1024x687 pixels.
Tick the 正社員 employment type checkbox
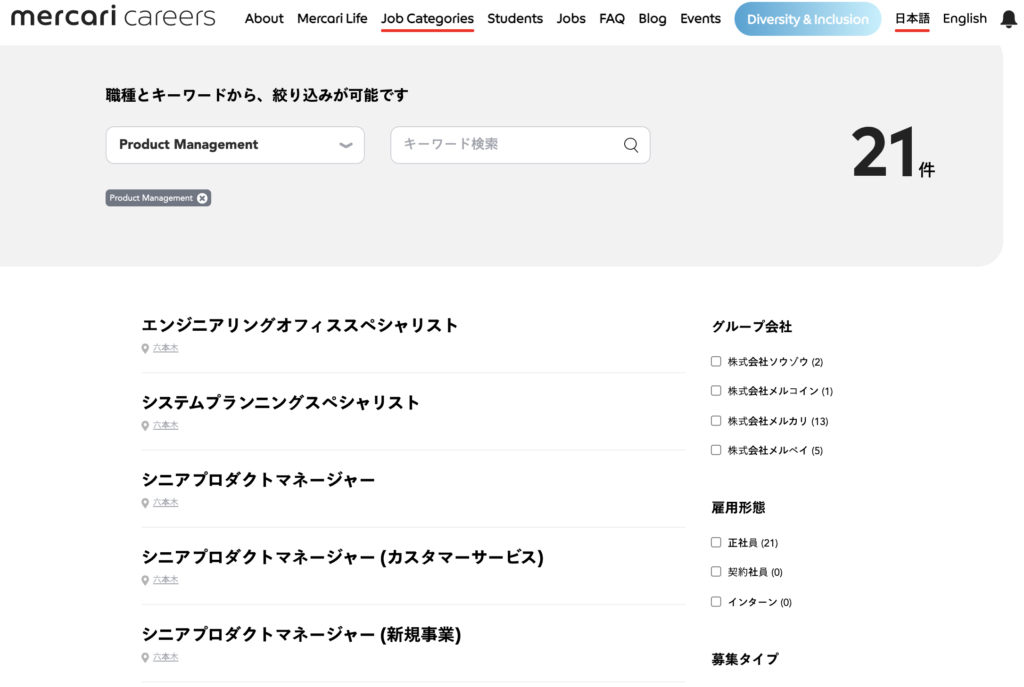pos(716,542)
